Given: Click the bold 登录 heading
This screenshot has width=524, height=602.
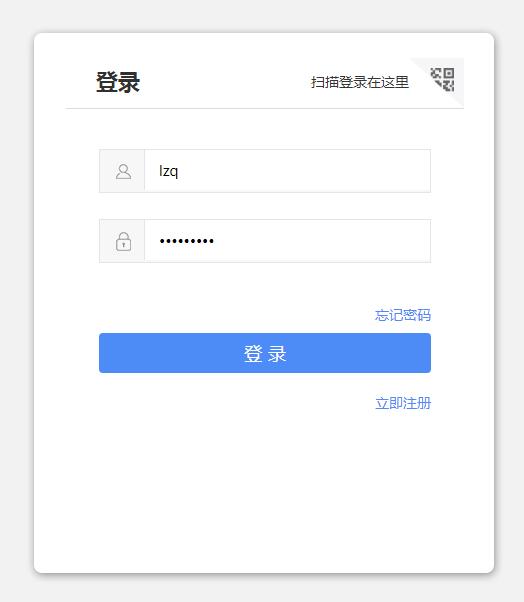Looking at the screenshot, I should 118,82.
